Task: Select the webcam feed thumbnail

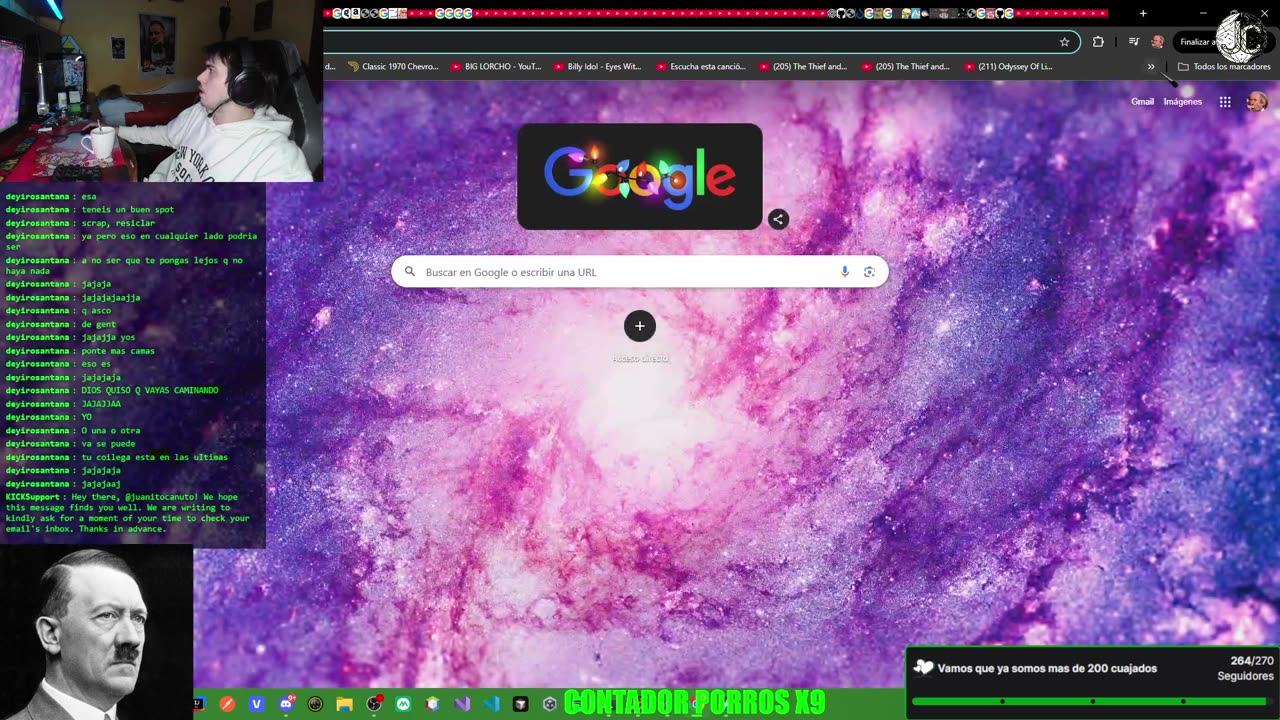Action: [161, 91]
